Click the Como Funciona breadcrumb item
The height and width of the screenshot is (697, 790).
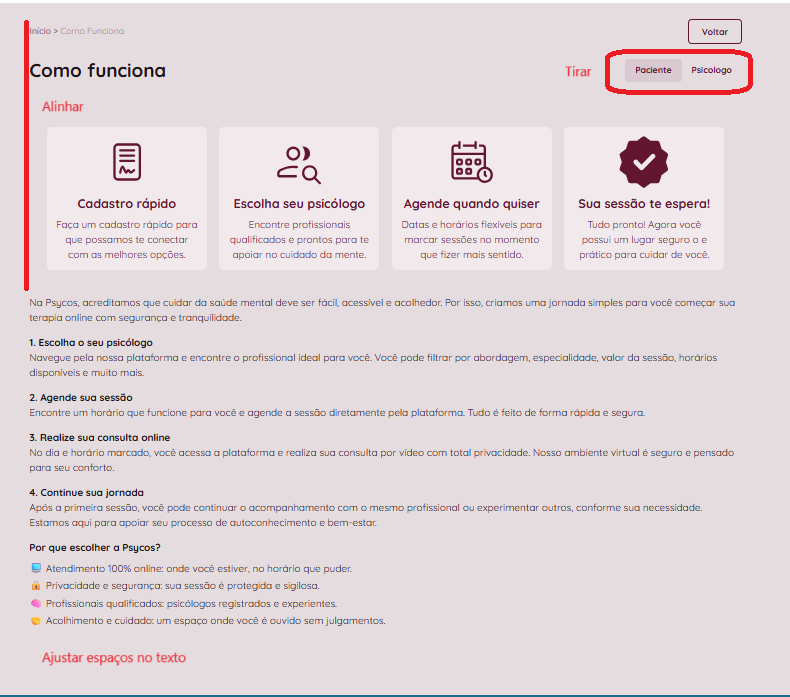point(93,31)
